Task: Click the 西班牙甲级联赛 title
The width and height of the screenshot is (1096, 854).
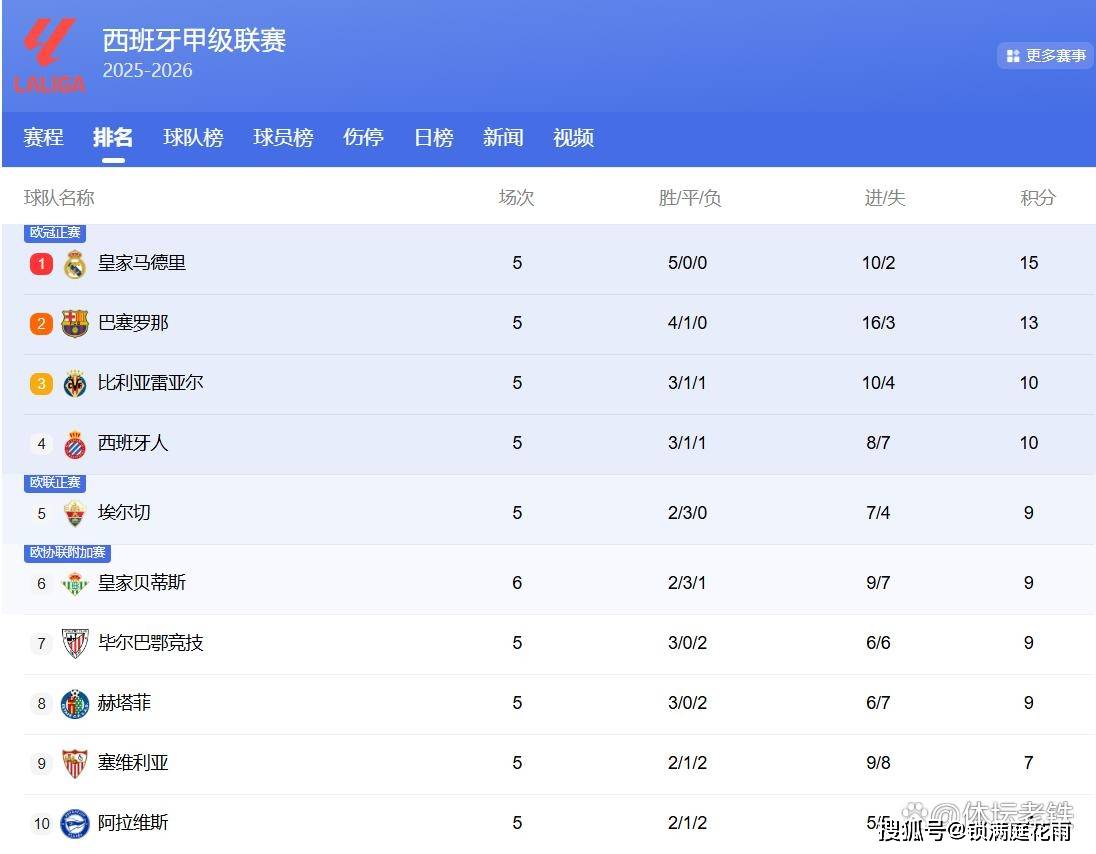Action: [x=194, y=41]
